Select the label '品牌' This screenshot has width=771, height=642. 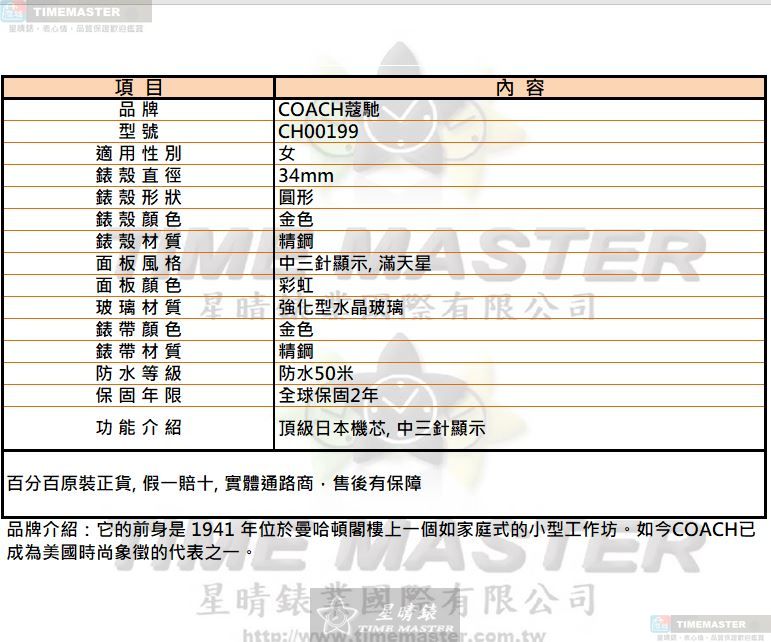(x=139, y=110)
